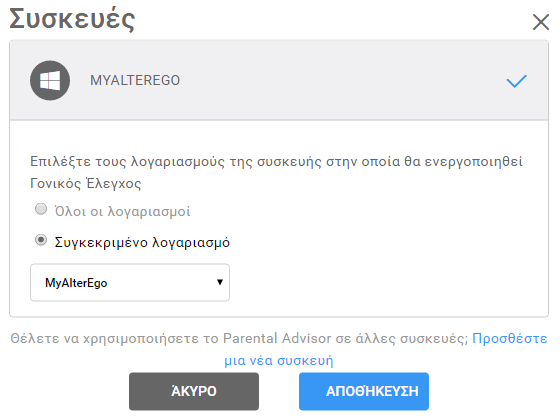Click the blue checkmark beside MYALTEREGO

(516, 81)
